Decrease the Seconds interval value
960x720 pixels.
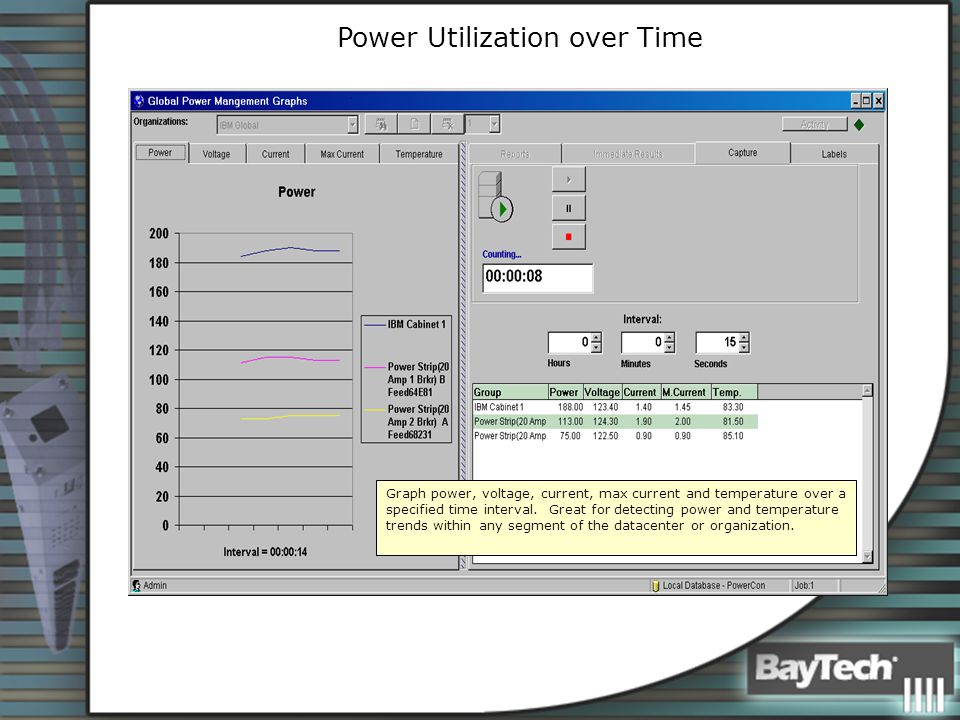(x=744, y=347)
